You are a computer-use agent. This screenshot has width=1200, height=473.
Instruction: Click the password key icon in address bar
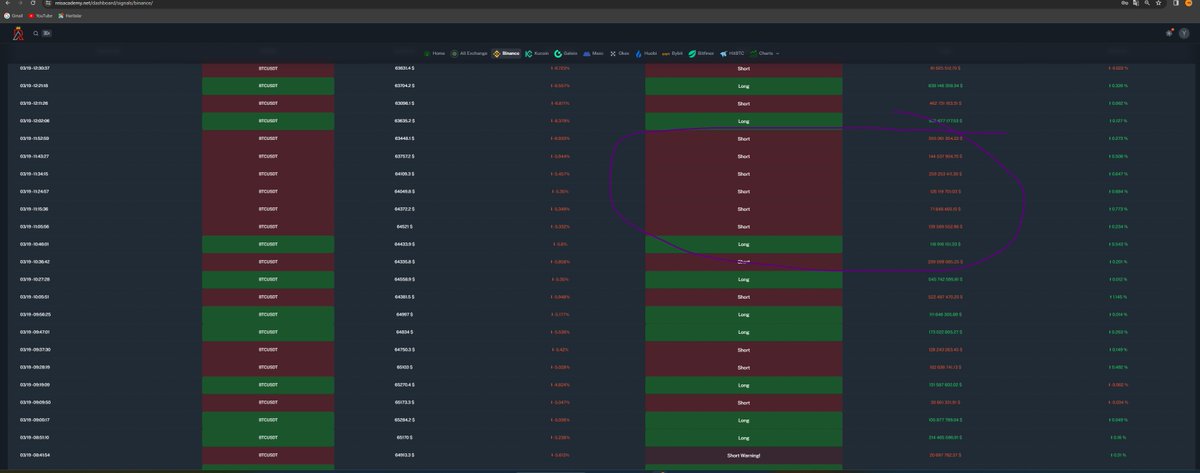pos(1125,3)
